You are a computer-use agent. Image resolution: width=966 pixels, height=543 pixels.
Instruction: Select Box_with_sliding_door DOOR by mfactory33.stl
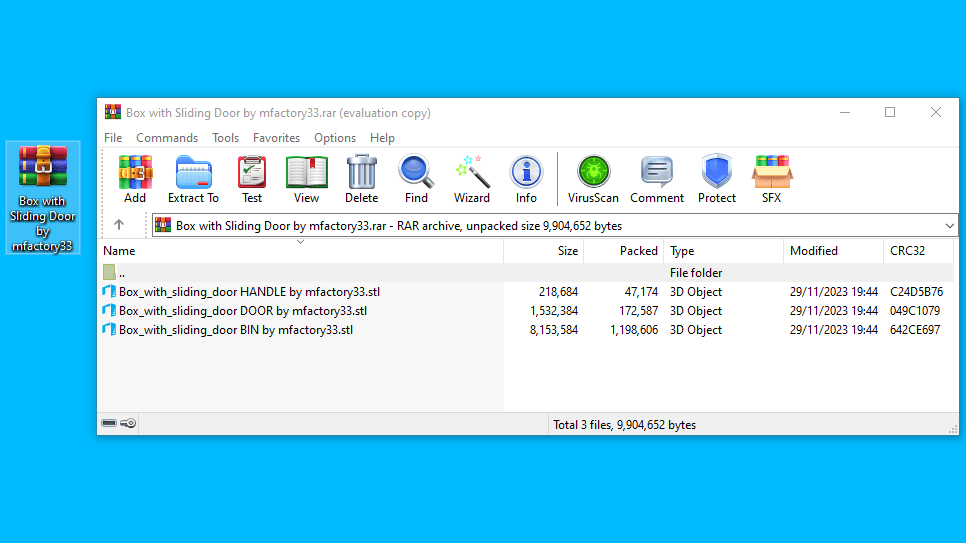pos(243,311)
